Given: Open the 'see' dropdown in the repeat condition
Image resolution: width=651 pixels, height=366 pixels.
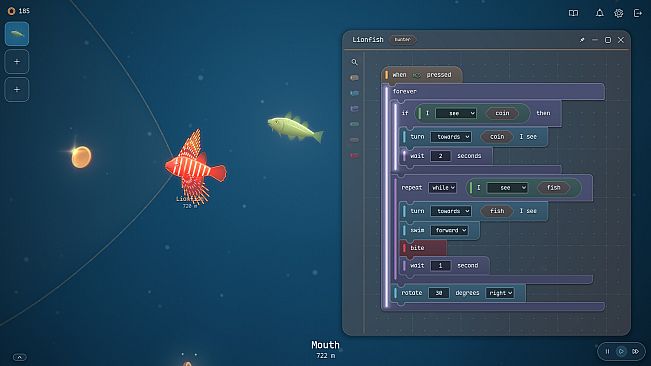Looking at the screenshot, I should click(507, 188).
